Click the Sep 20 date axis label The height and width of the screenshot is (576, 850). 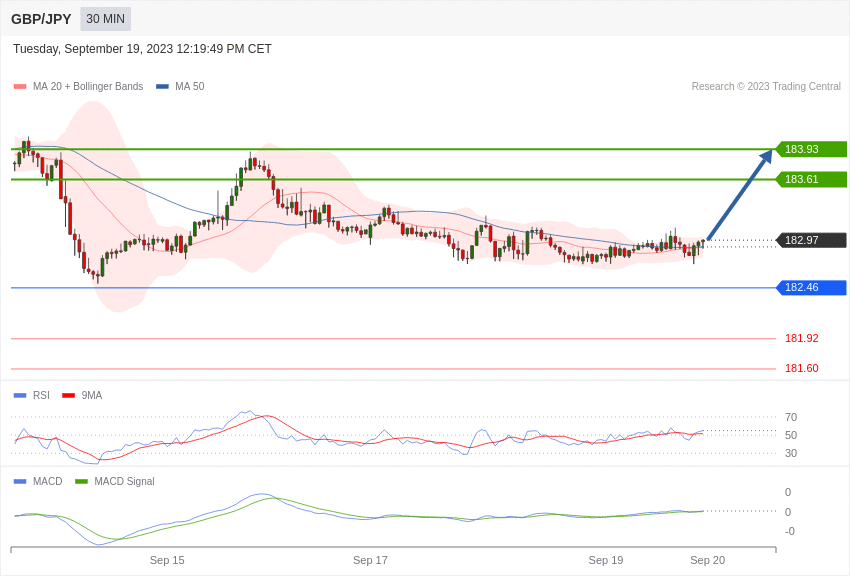point(707,560)
